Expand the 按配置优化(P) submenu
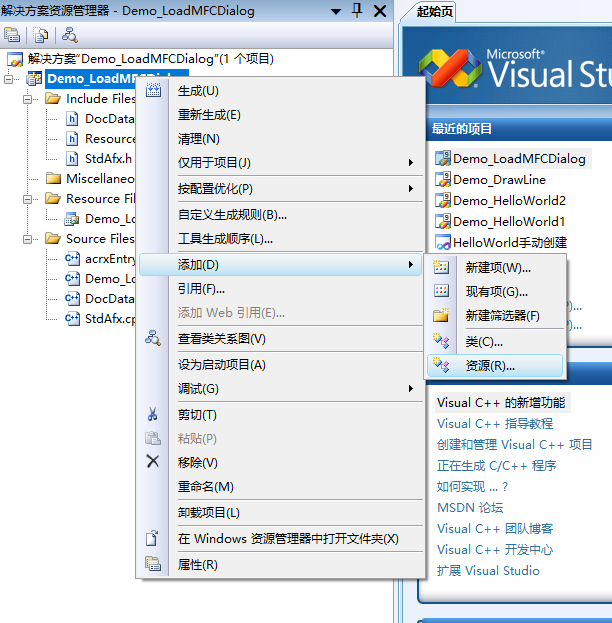 pyautogui.click(x=281, y=189)
